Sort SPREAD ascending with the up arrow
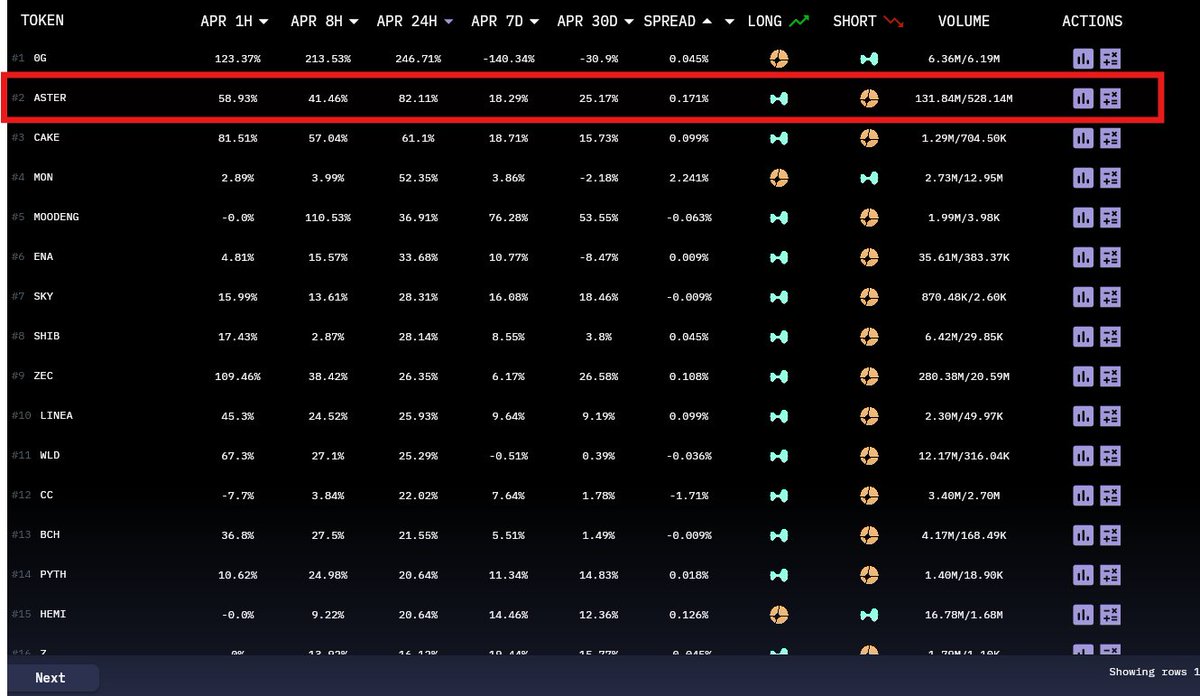1200x696 pixels. tap(709, 21)
